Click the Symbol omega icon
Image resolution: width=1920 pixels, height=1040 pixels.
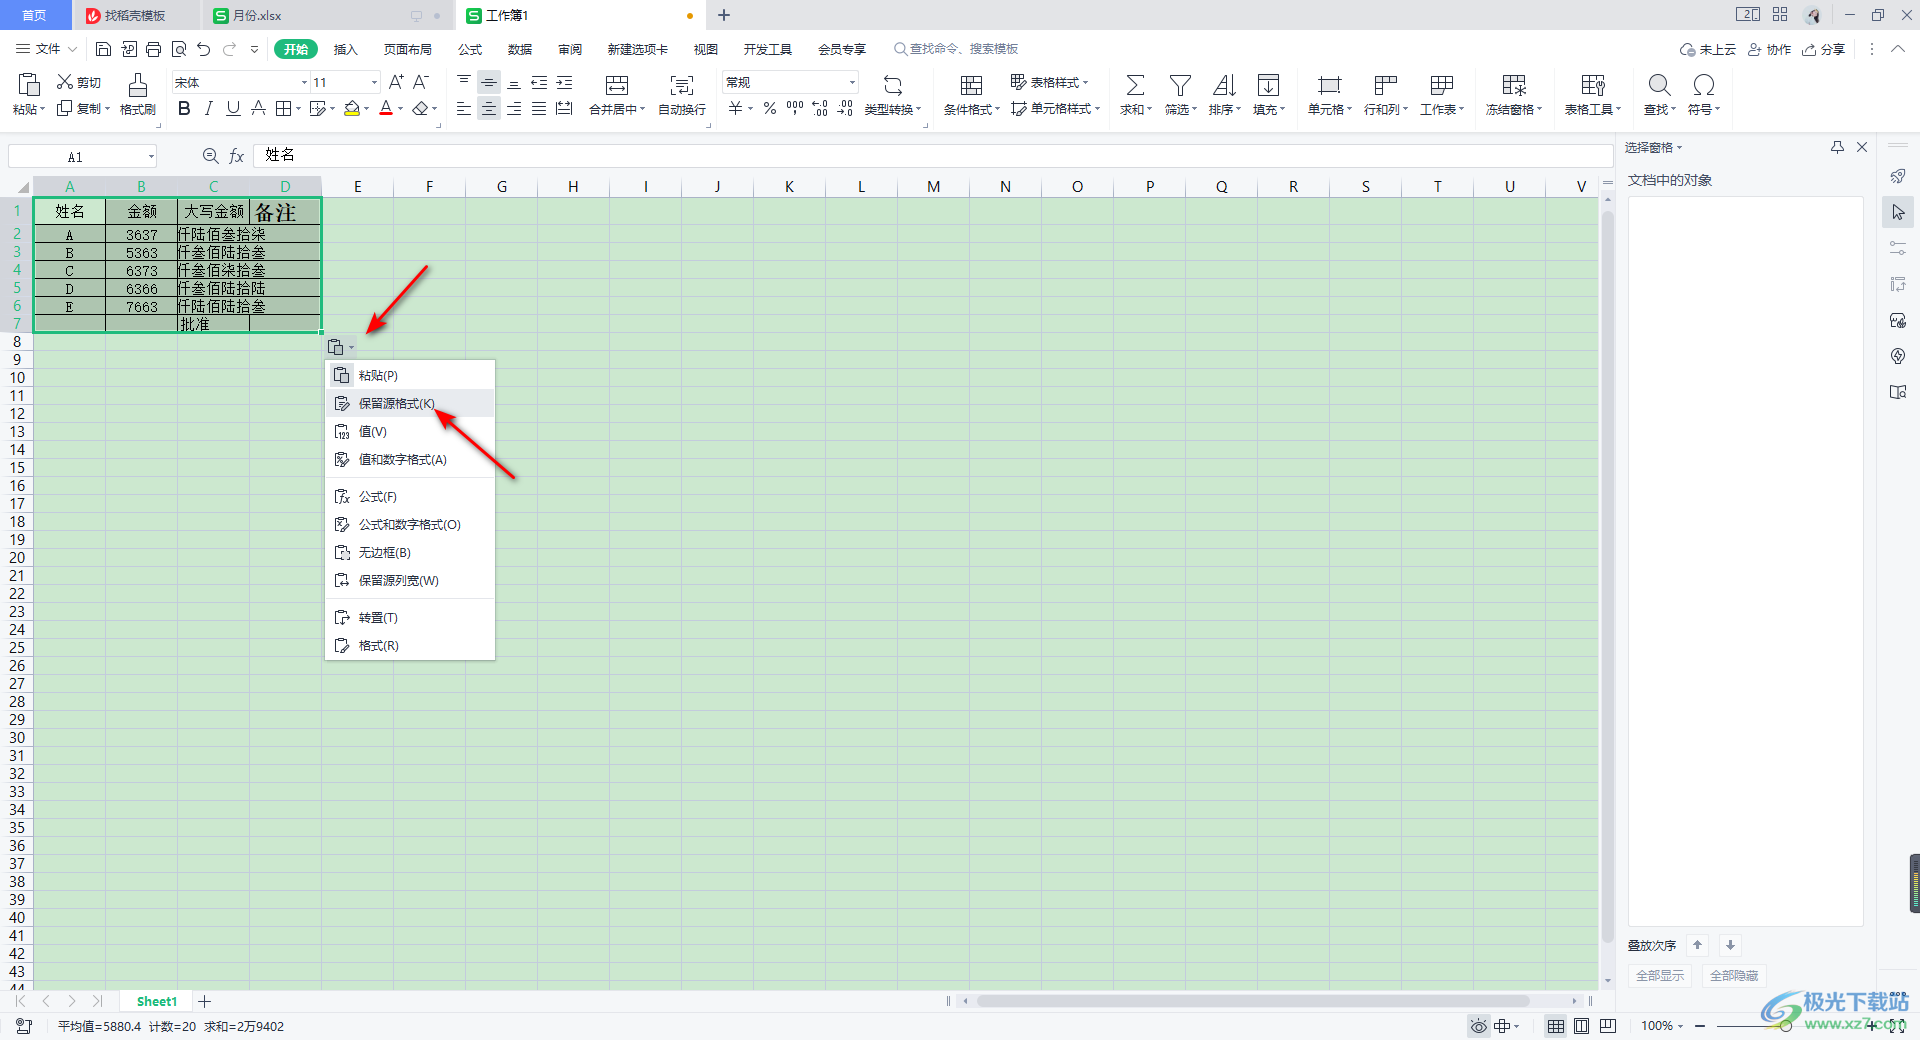(x=1704, y=85)
